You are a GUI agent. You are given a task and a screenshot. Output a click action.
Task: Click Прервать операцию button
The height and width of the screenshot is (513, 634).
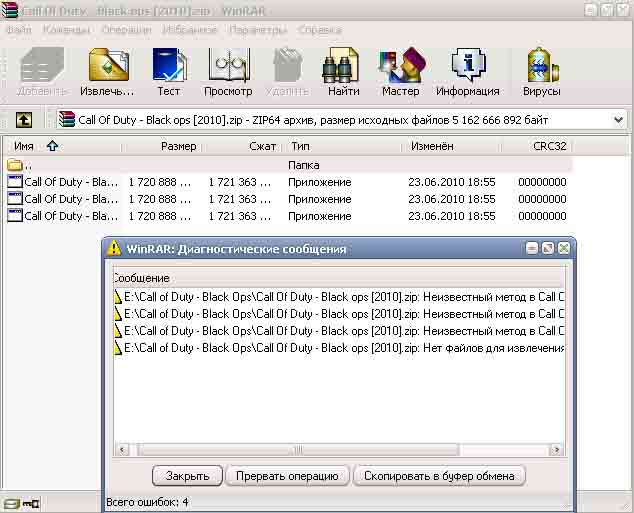tap(287, 476)
